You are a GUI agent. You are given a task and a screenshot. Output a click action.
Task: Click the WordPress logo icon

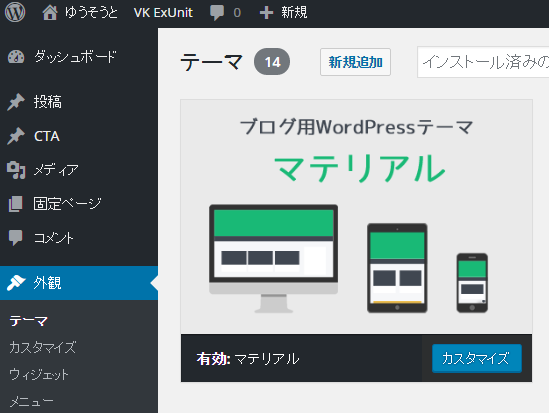(x=15, y=12)
